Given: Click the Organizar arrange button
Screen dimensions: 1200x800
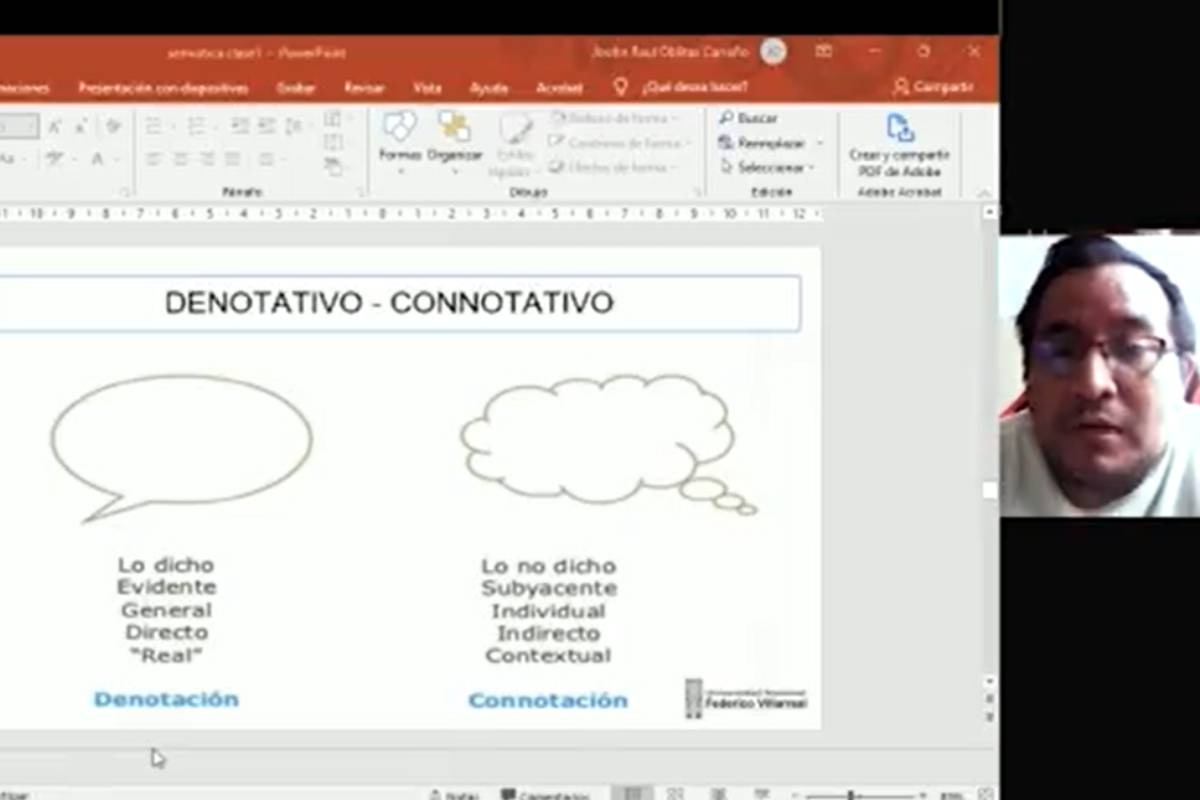Looking at the screenshot, I should pyautogui.click(x=455, y=138).
